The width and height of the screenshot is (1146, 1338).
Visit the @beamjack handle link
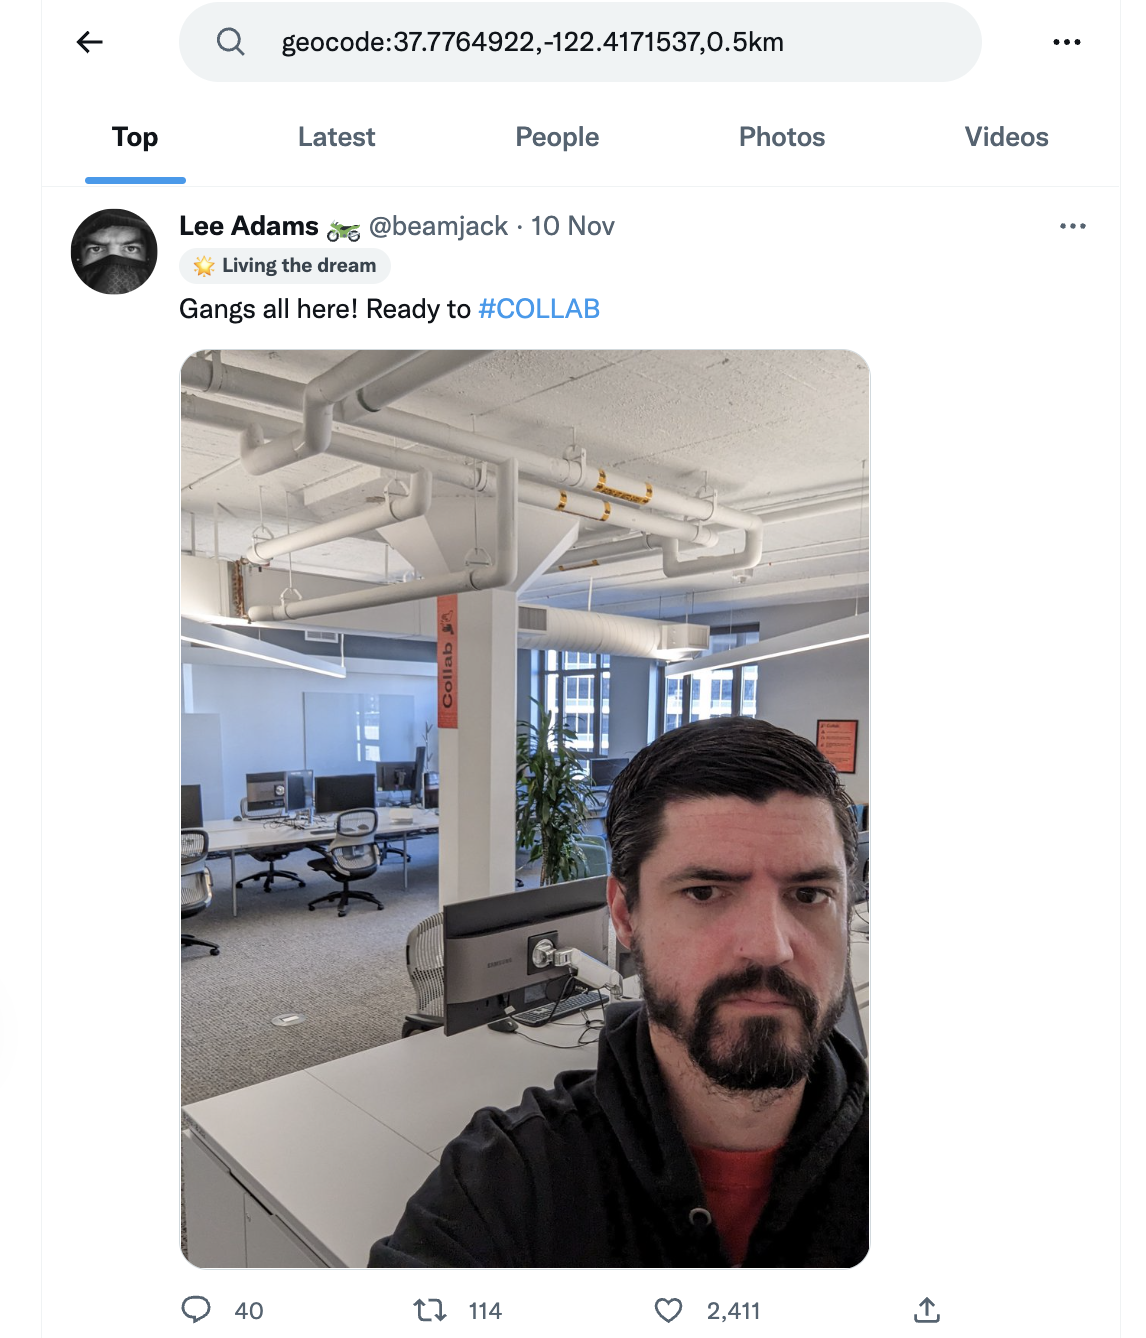[x=438, y=226]
